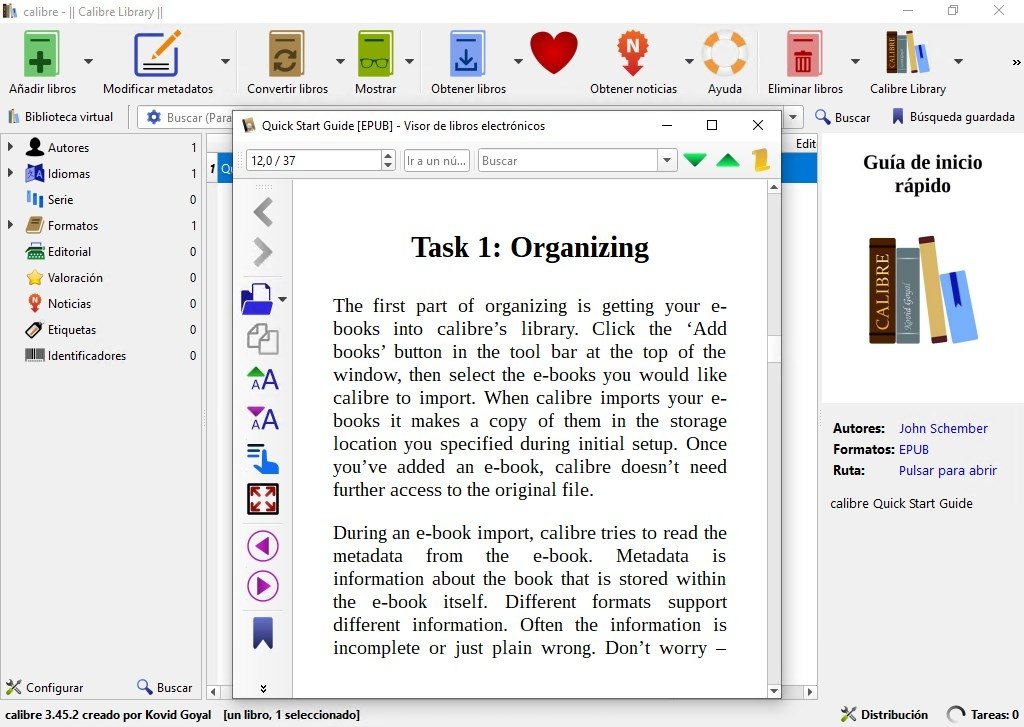Find previous match with green up arrow
Image resolution: width=1024 pixels, height=727 pixels.
click(728, 160)
